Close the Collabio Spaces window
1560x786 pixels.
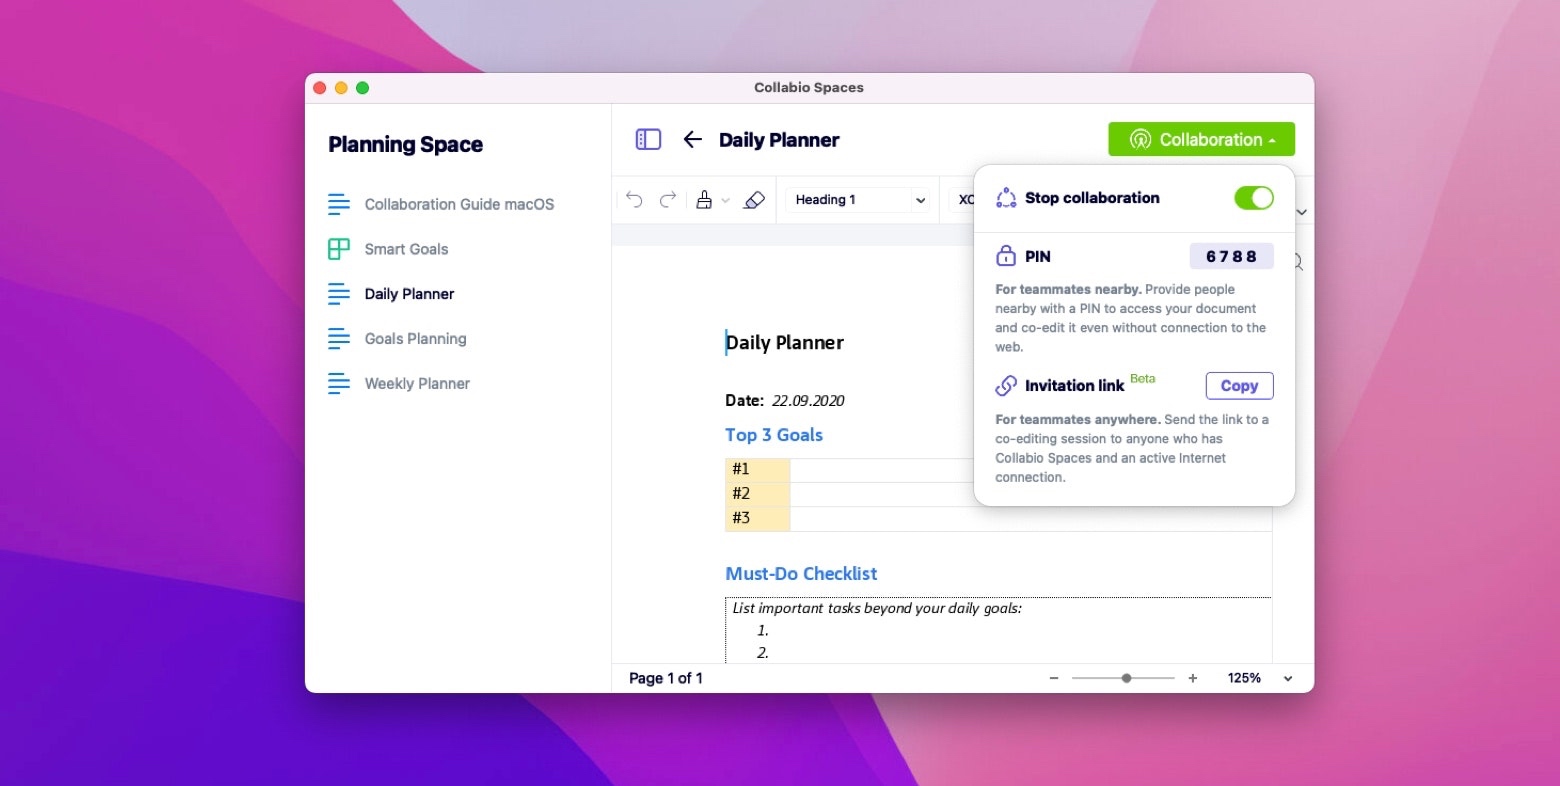coord(320,88)
